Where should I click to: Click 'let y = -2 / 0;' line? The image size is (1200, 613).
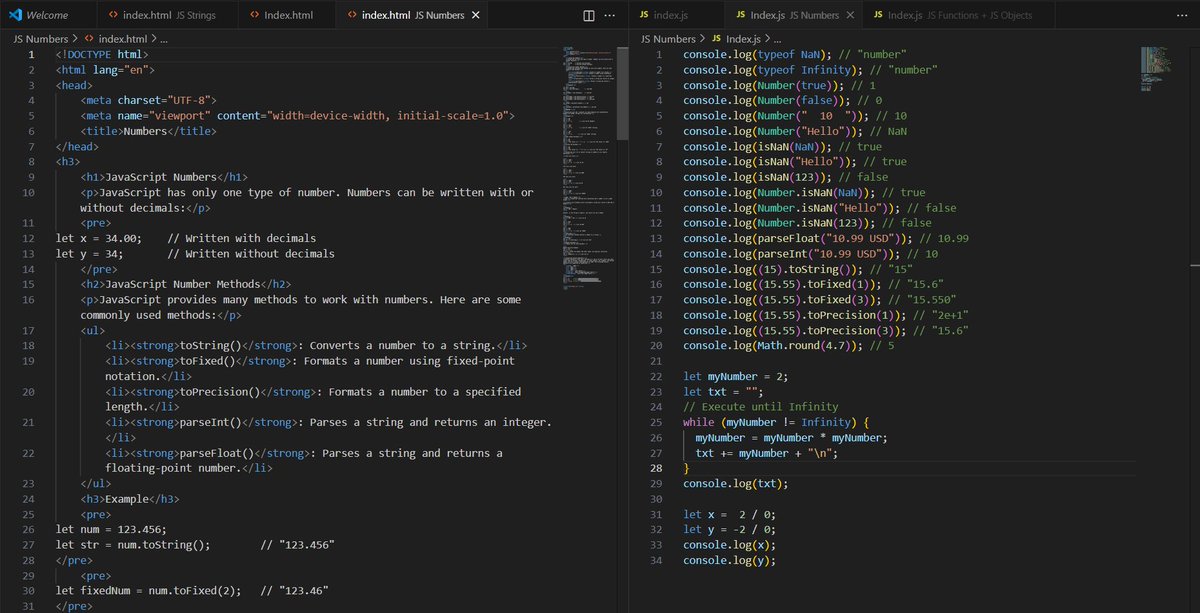728,529
